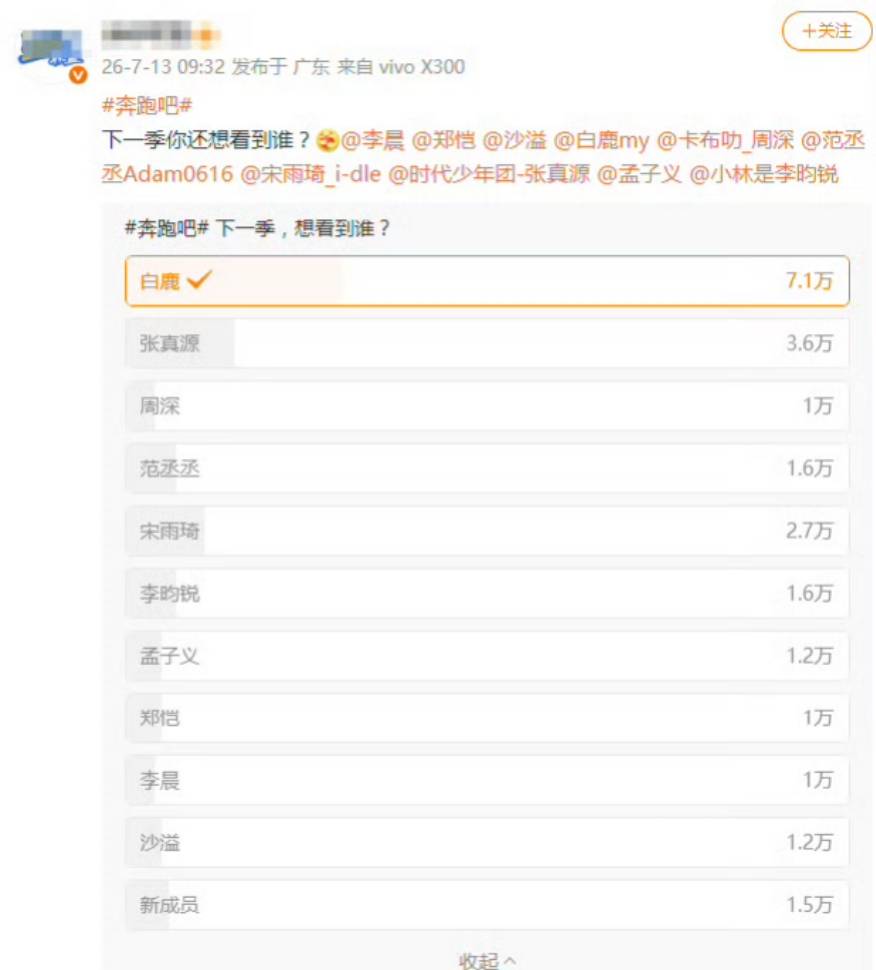Choose the 沙溢 poll option
Screen dimensions: 876x970
[487, 843]
